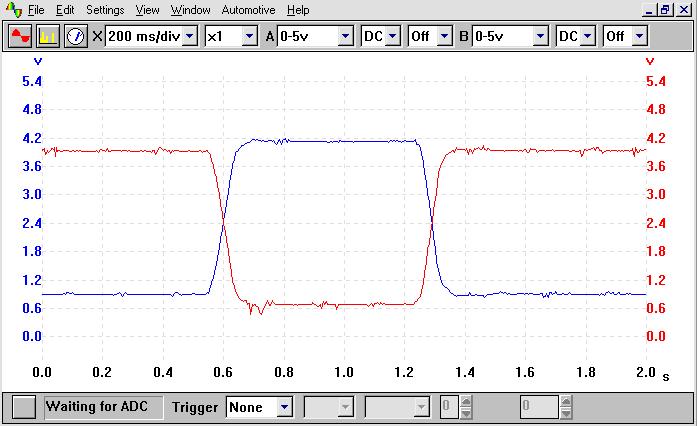Change channel A DC coupling dropdown
The image size is (697, 426).
point(392,36)
